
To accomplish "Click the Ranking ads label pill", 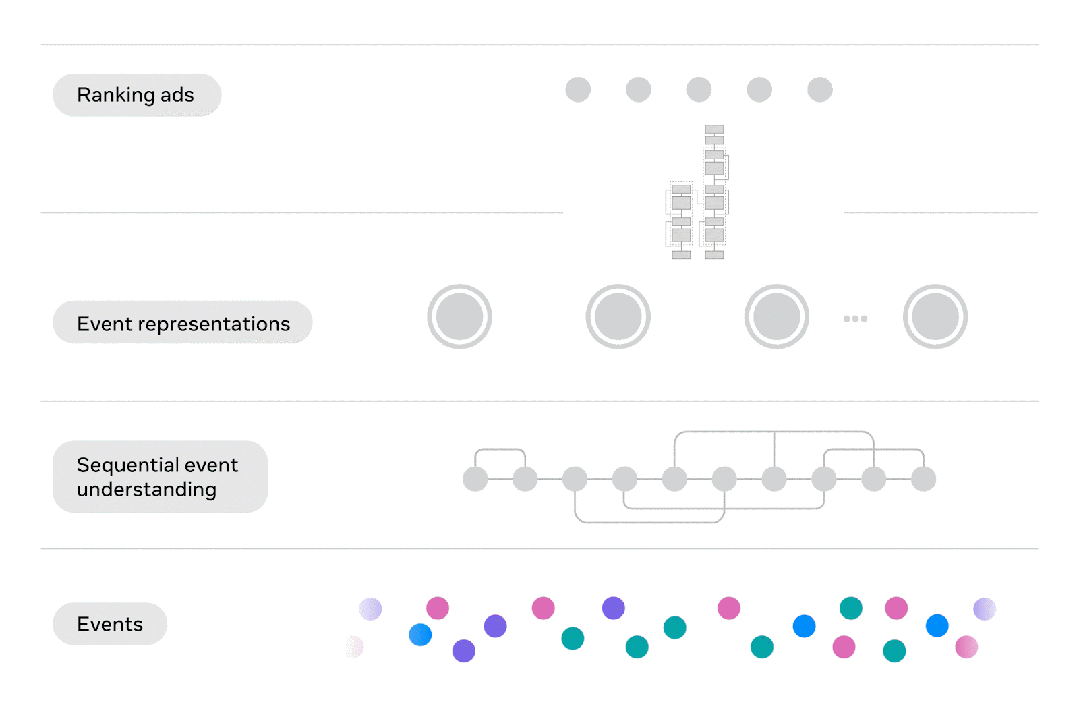I will [x=137, y=95].
